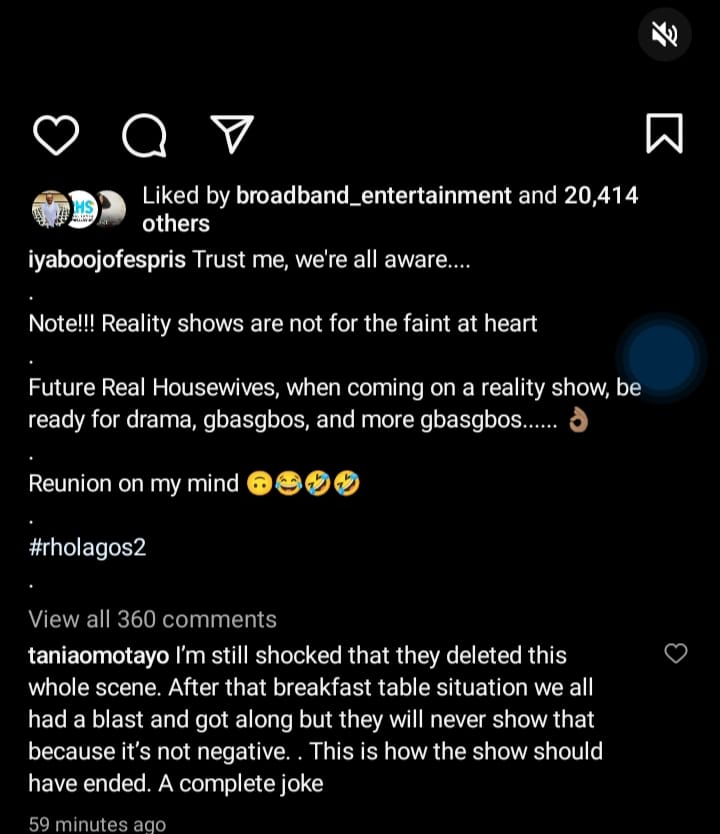Screen dimensions: 720x834
Task: Tap the third liker avatar on the right
Action: pyautogui.click(x=111, y=207)
